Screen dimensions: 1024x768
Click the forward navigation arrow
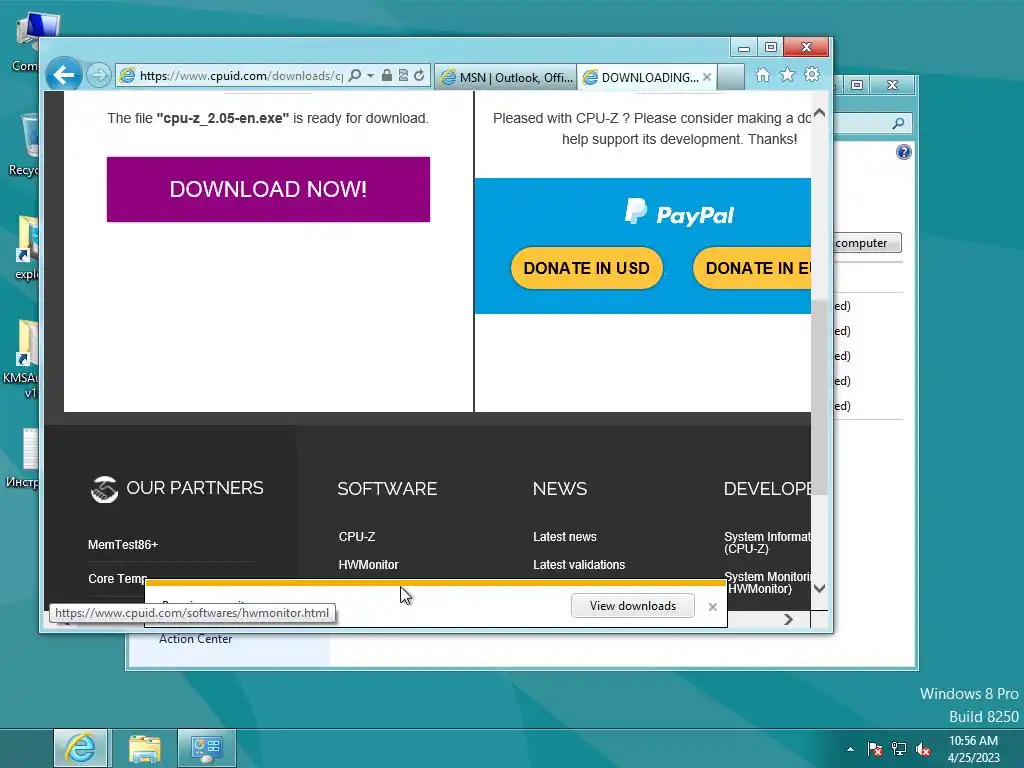click(99, 76)
